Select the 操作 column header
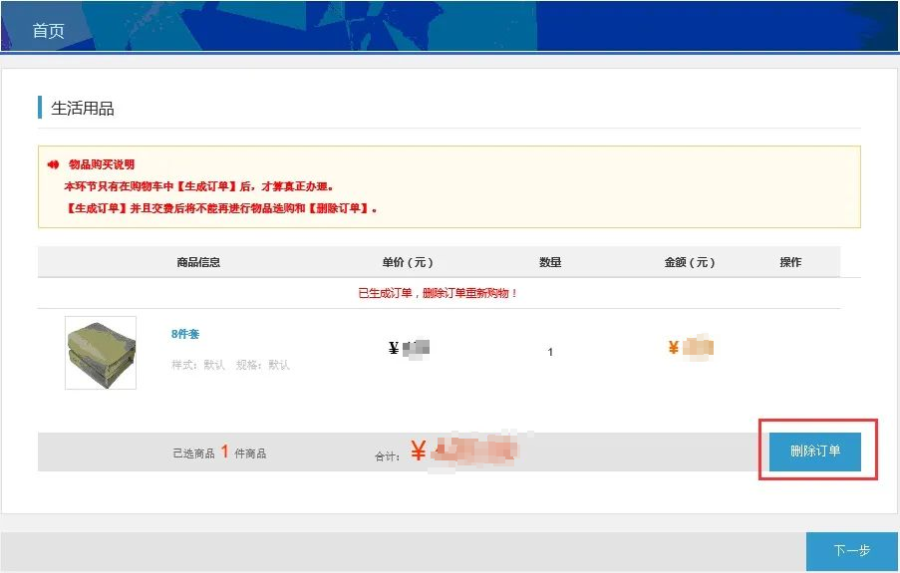This screenshot has width=900, height=573. click(x=790, y=262)
